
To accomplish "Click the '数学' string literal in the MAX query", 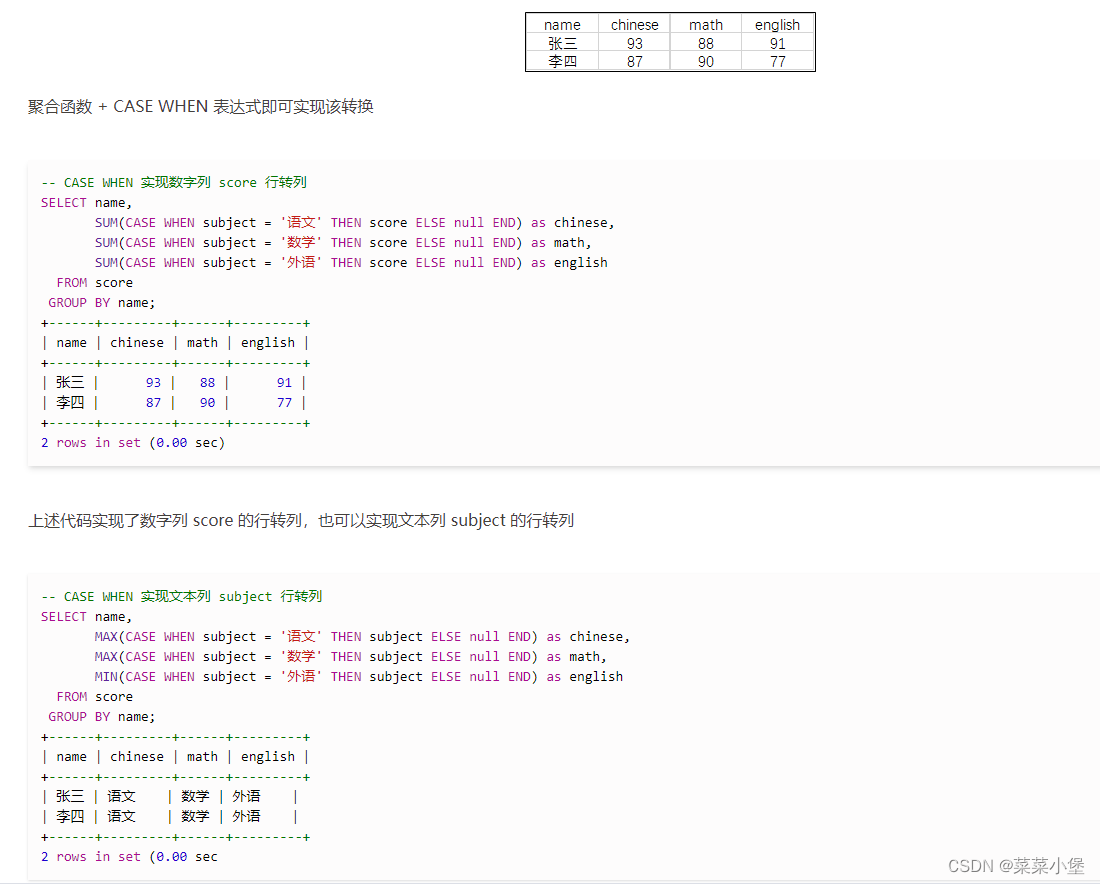I will pyautogui.click(x=302, y=657).
